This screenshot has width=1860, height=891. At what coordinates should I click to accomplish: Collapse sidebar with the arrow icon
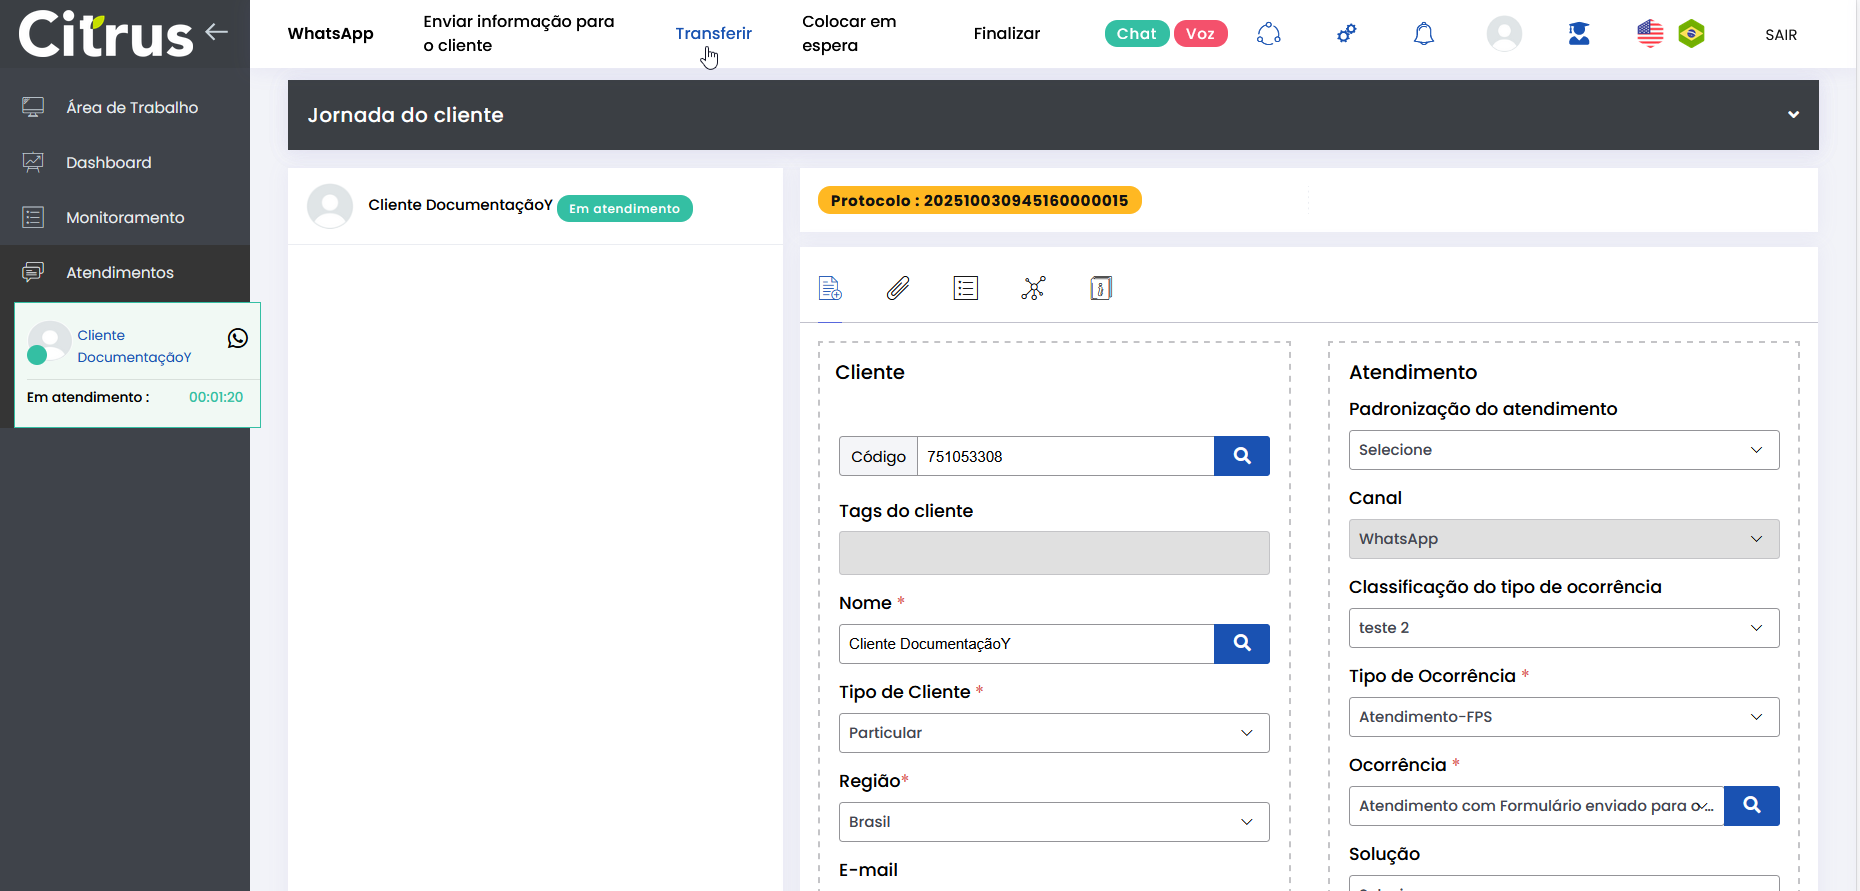pos(217,32)
